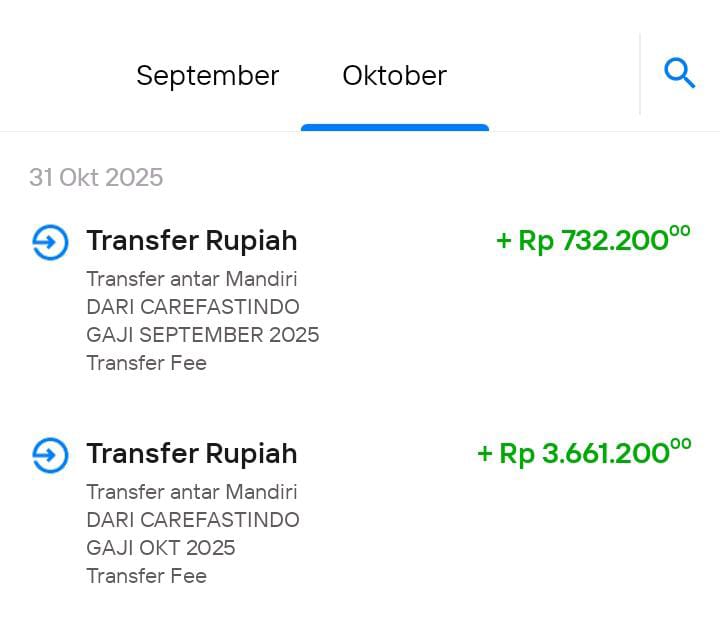This screenshot has width=720, height=618.
Task: Select the GAJI SEPTEMBER 2025 description line
Action: 203,335
